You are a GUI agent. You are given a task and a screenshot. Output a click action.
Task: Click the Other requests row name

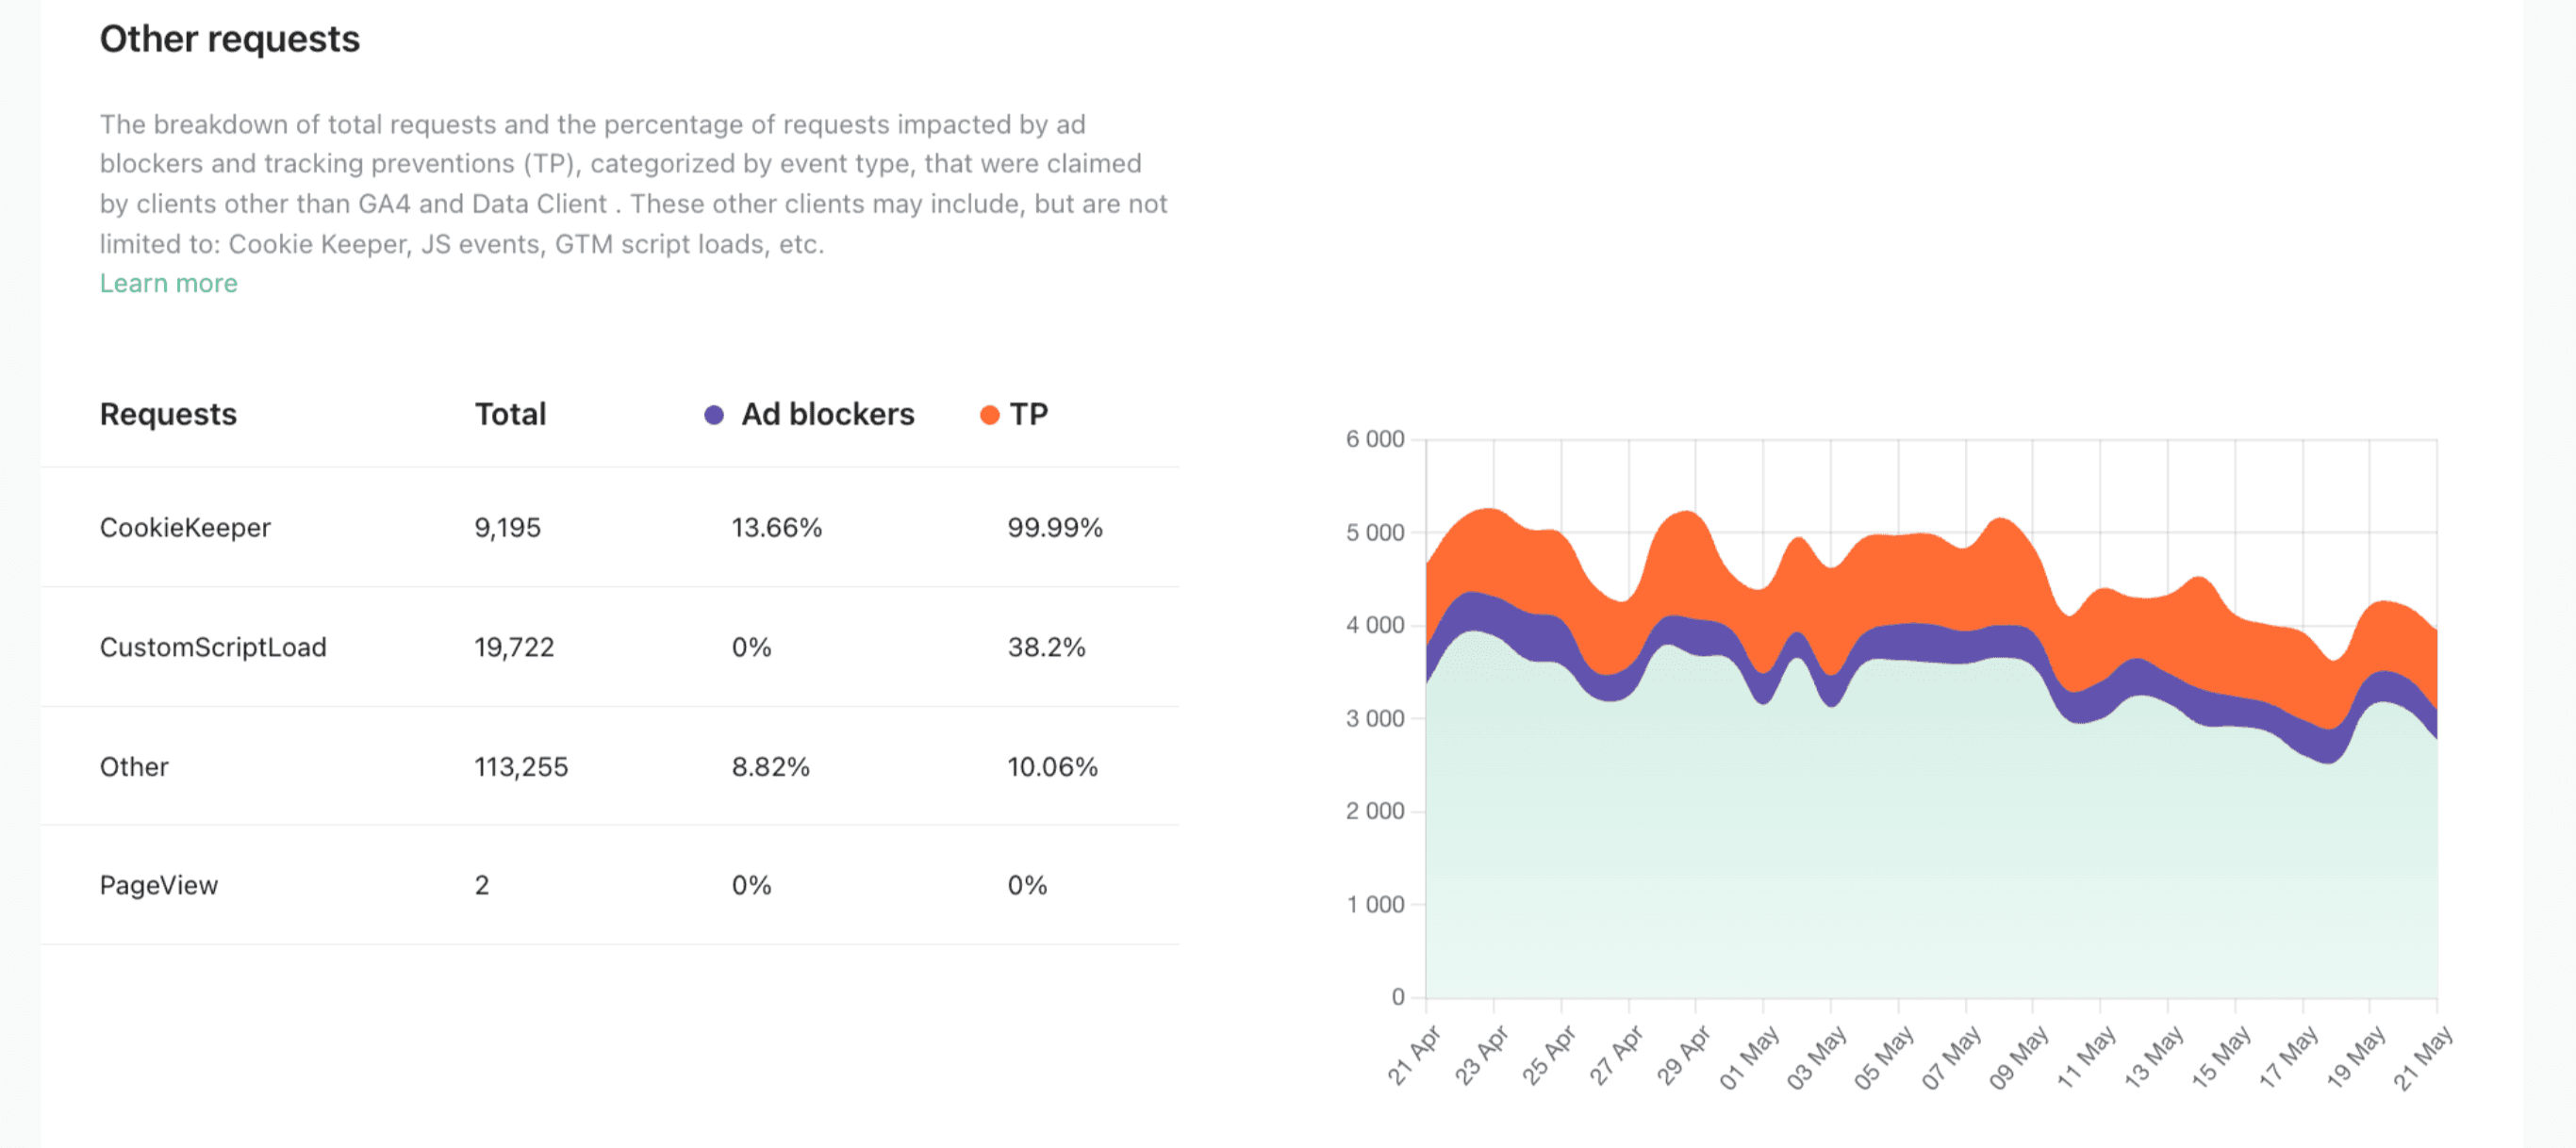coord(134,767)
